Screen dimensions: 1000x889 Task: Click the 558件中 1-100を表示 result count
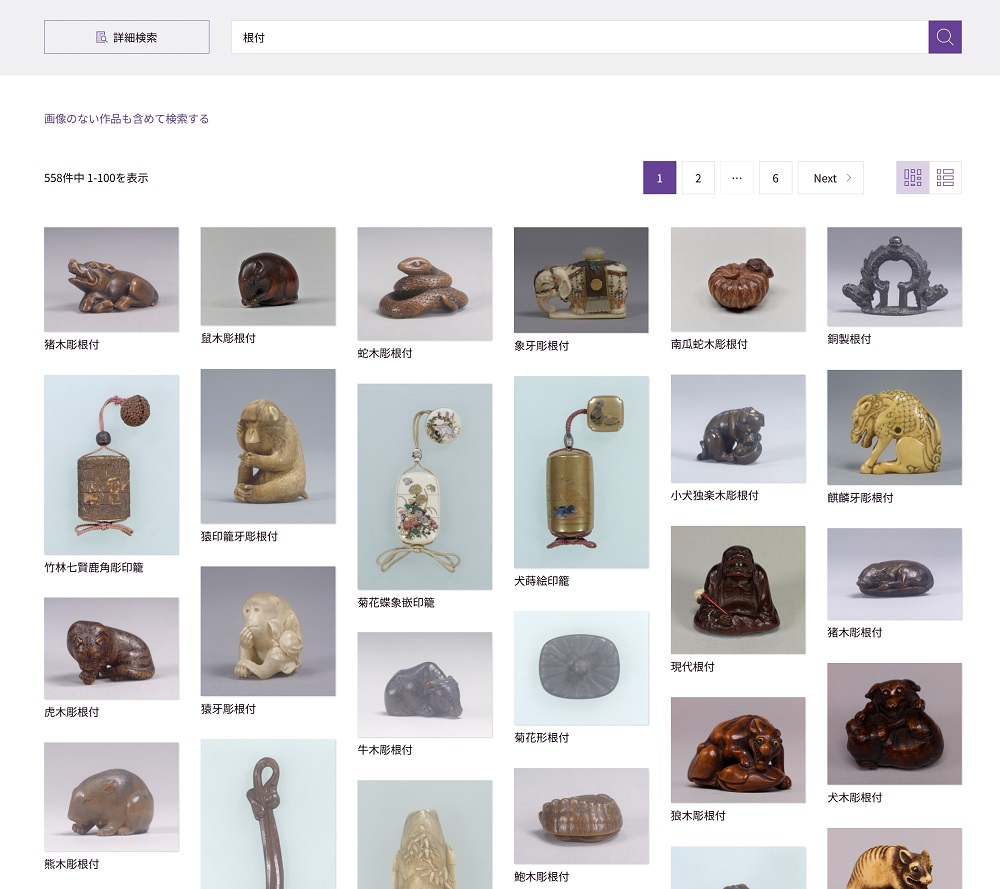click(96, 178)
